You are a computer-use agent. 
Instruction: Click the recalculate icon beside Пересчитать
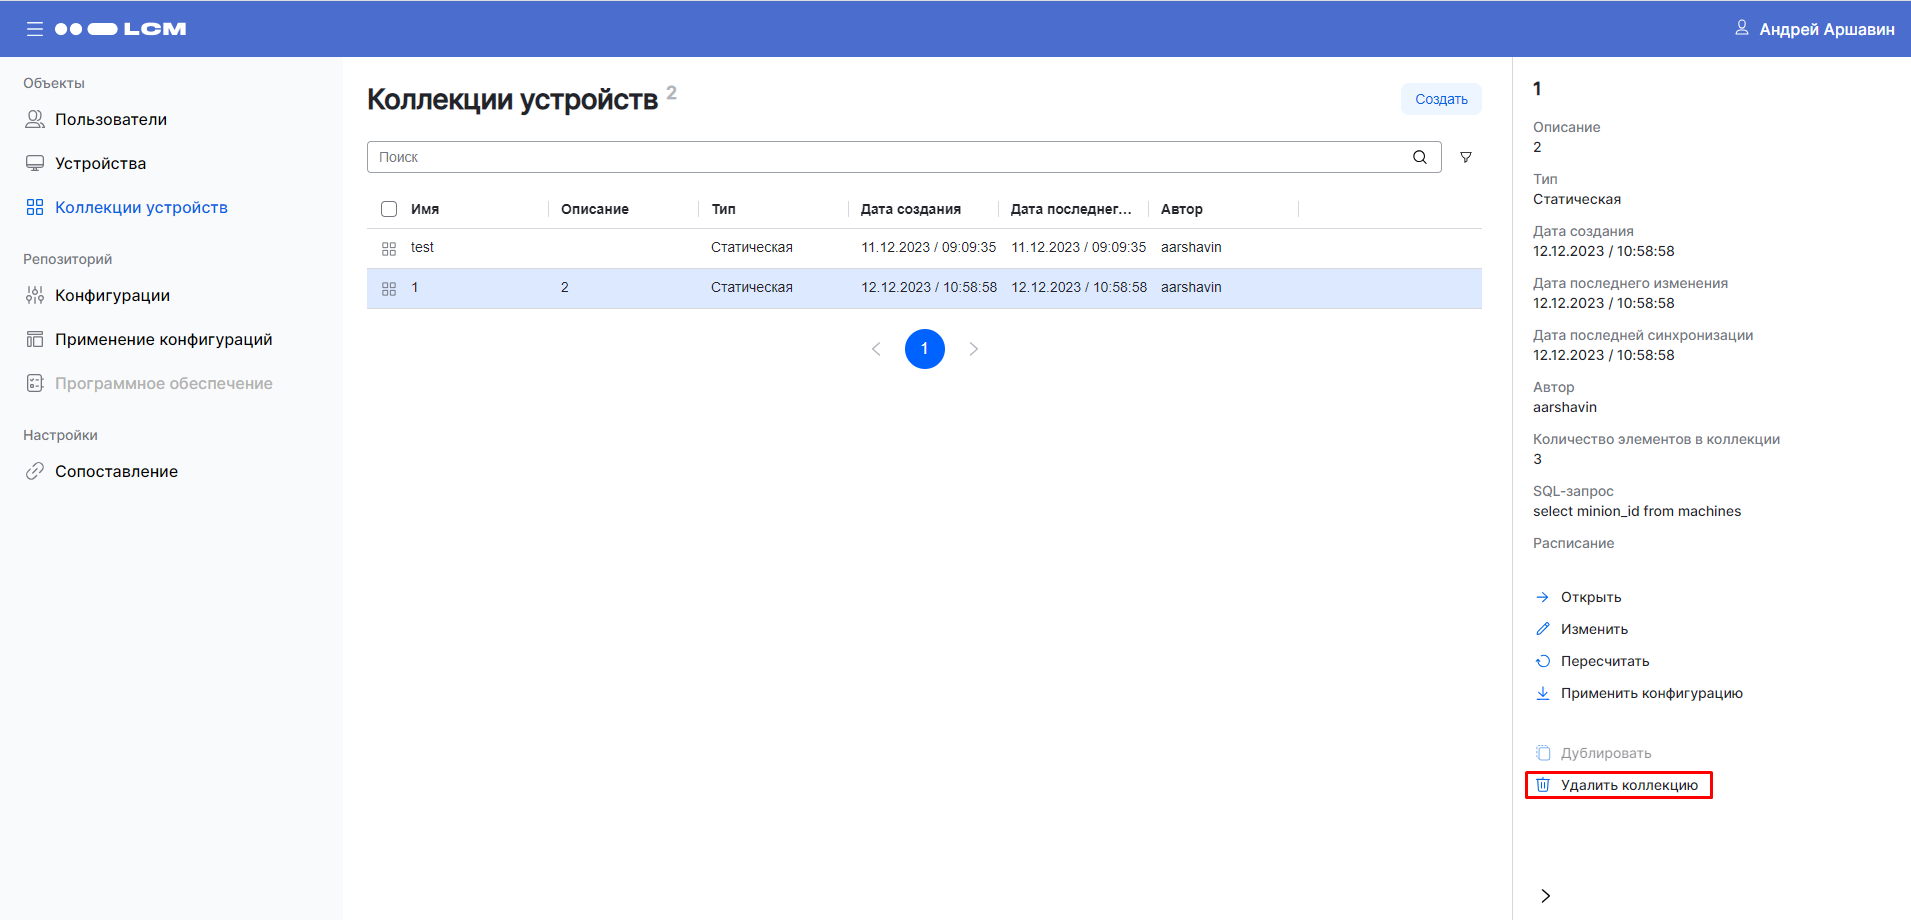point(1543,661)
